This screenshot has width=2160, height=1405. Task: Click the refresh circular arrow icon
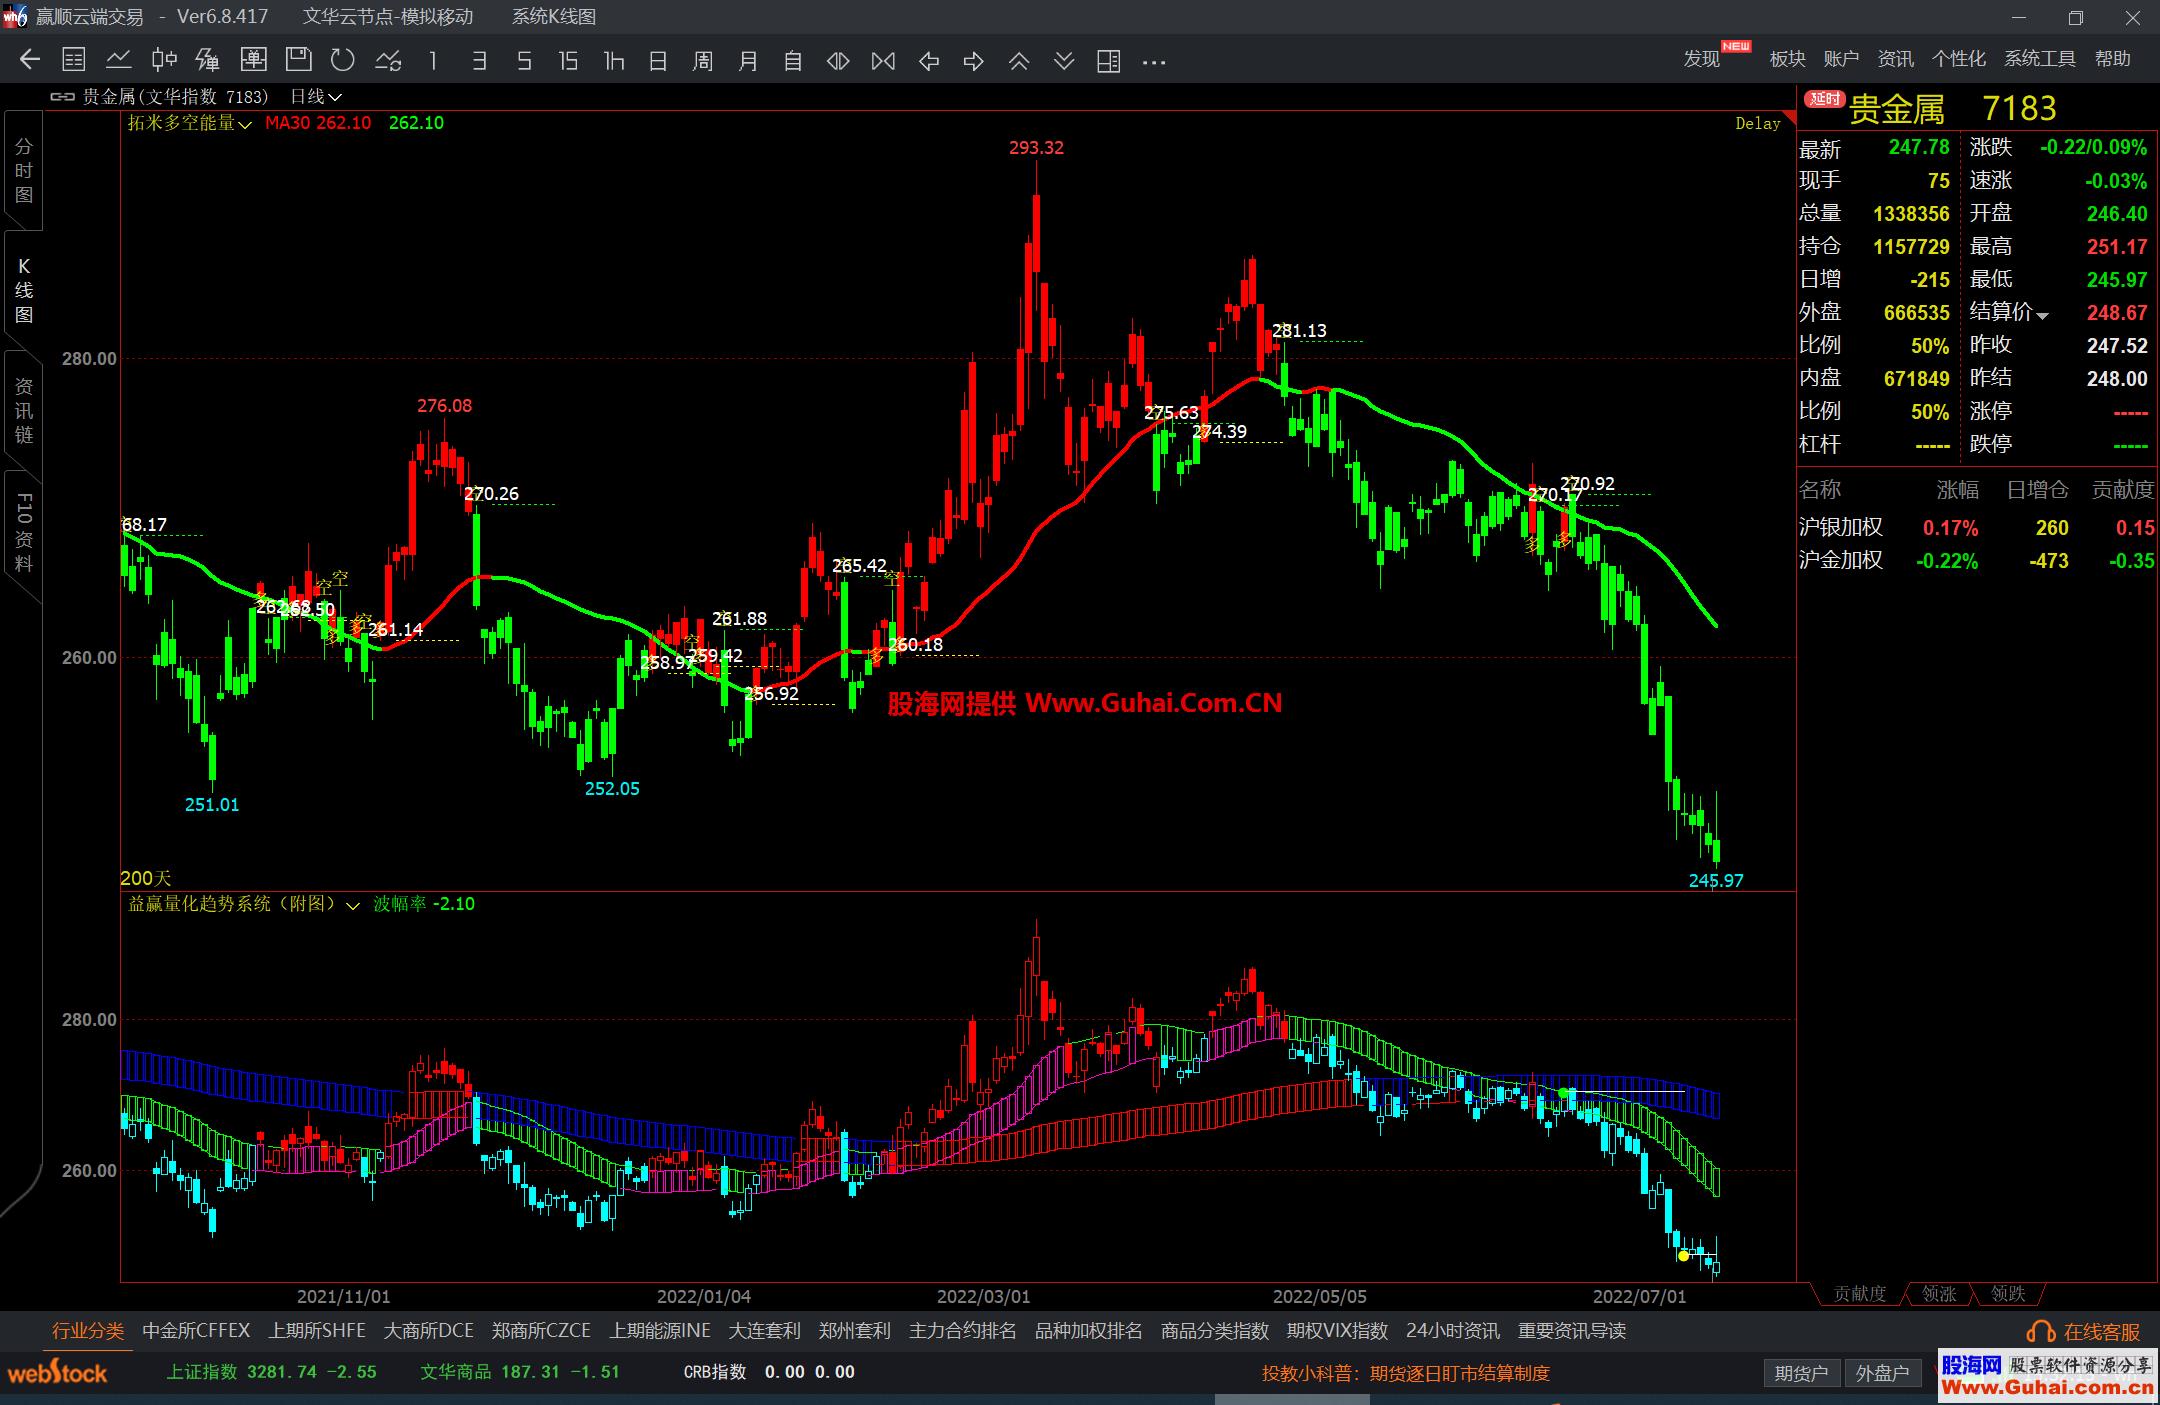point(343,61)
